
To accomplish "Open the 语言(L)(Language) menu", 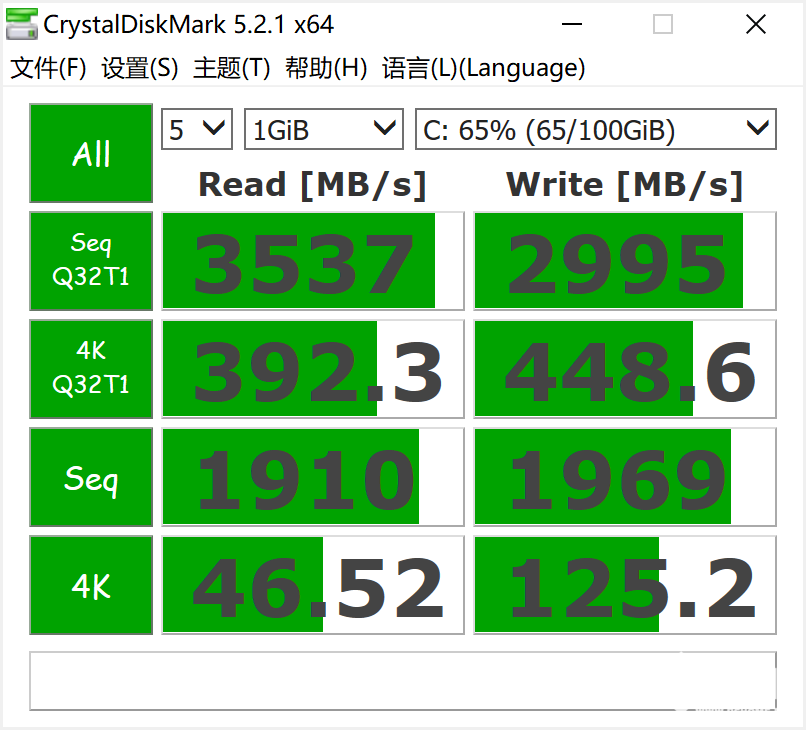I will pyautogui.click(x=483, y=68).
